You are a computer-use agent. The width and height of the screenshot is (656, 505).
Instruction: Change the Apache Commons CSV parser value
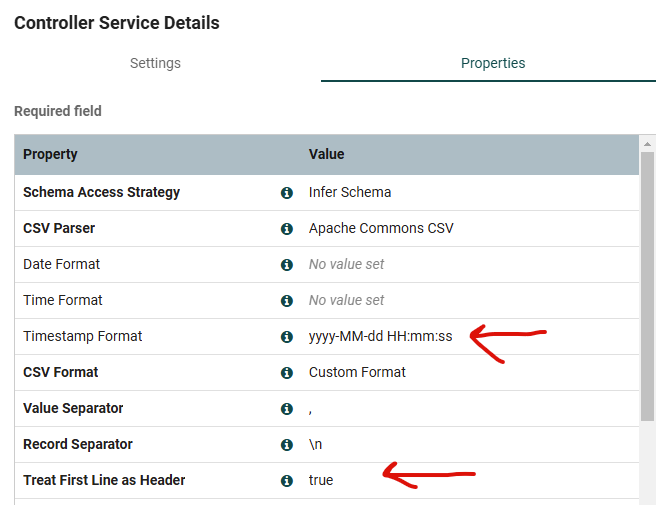pos(381,228)
